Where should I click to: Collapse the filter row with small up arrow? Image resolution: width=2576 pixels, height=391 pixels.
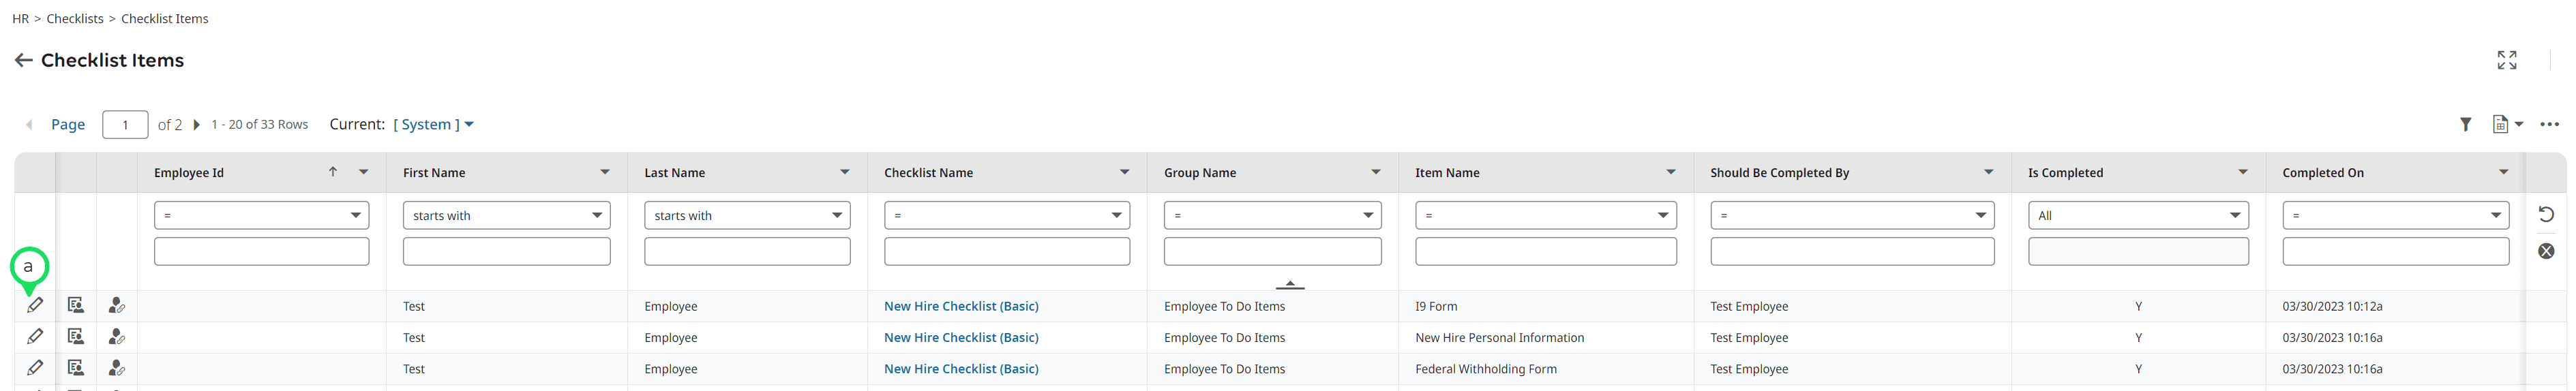click(1289, 285)
